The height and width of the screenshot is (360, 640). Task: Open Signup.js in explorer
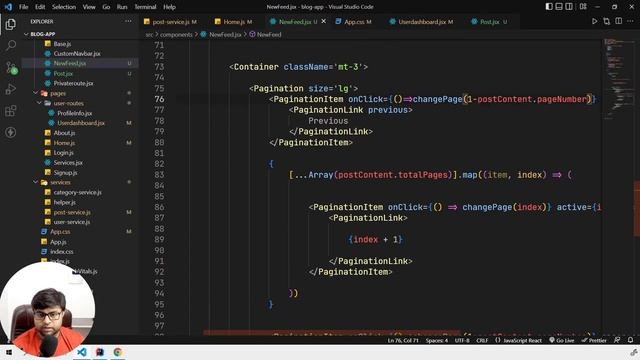point(65,173)
